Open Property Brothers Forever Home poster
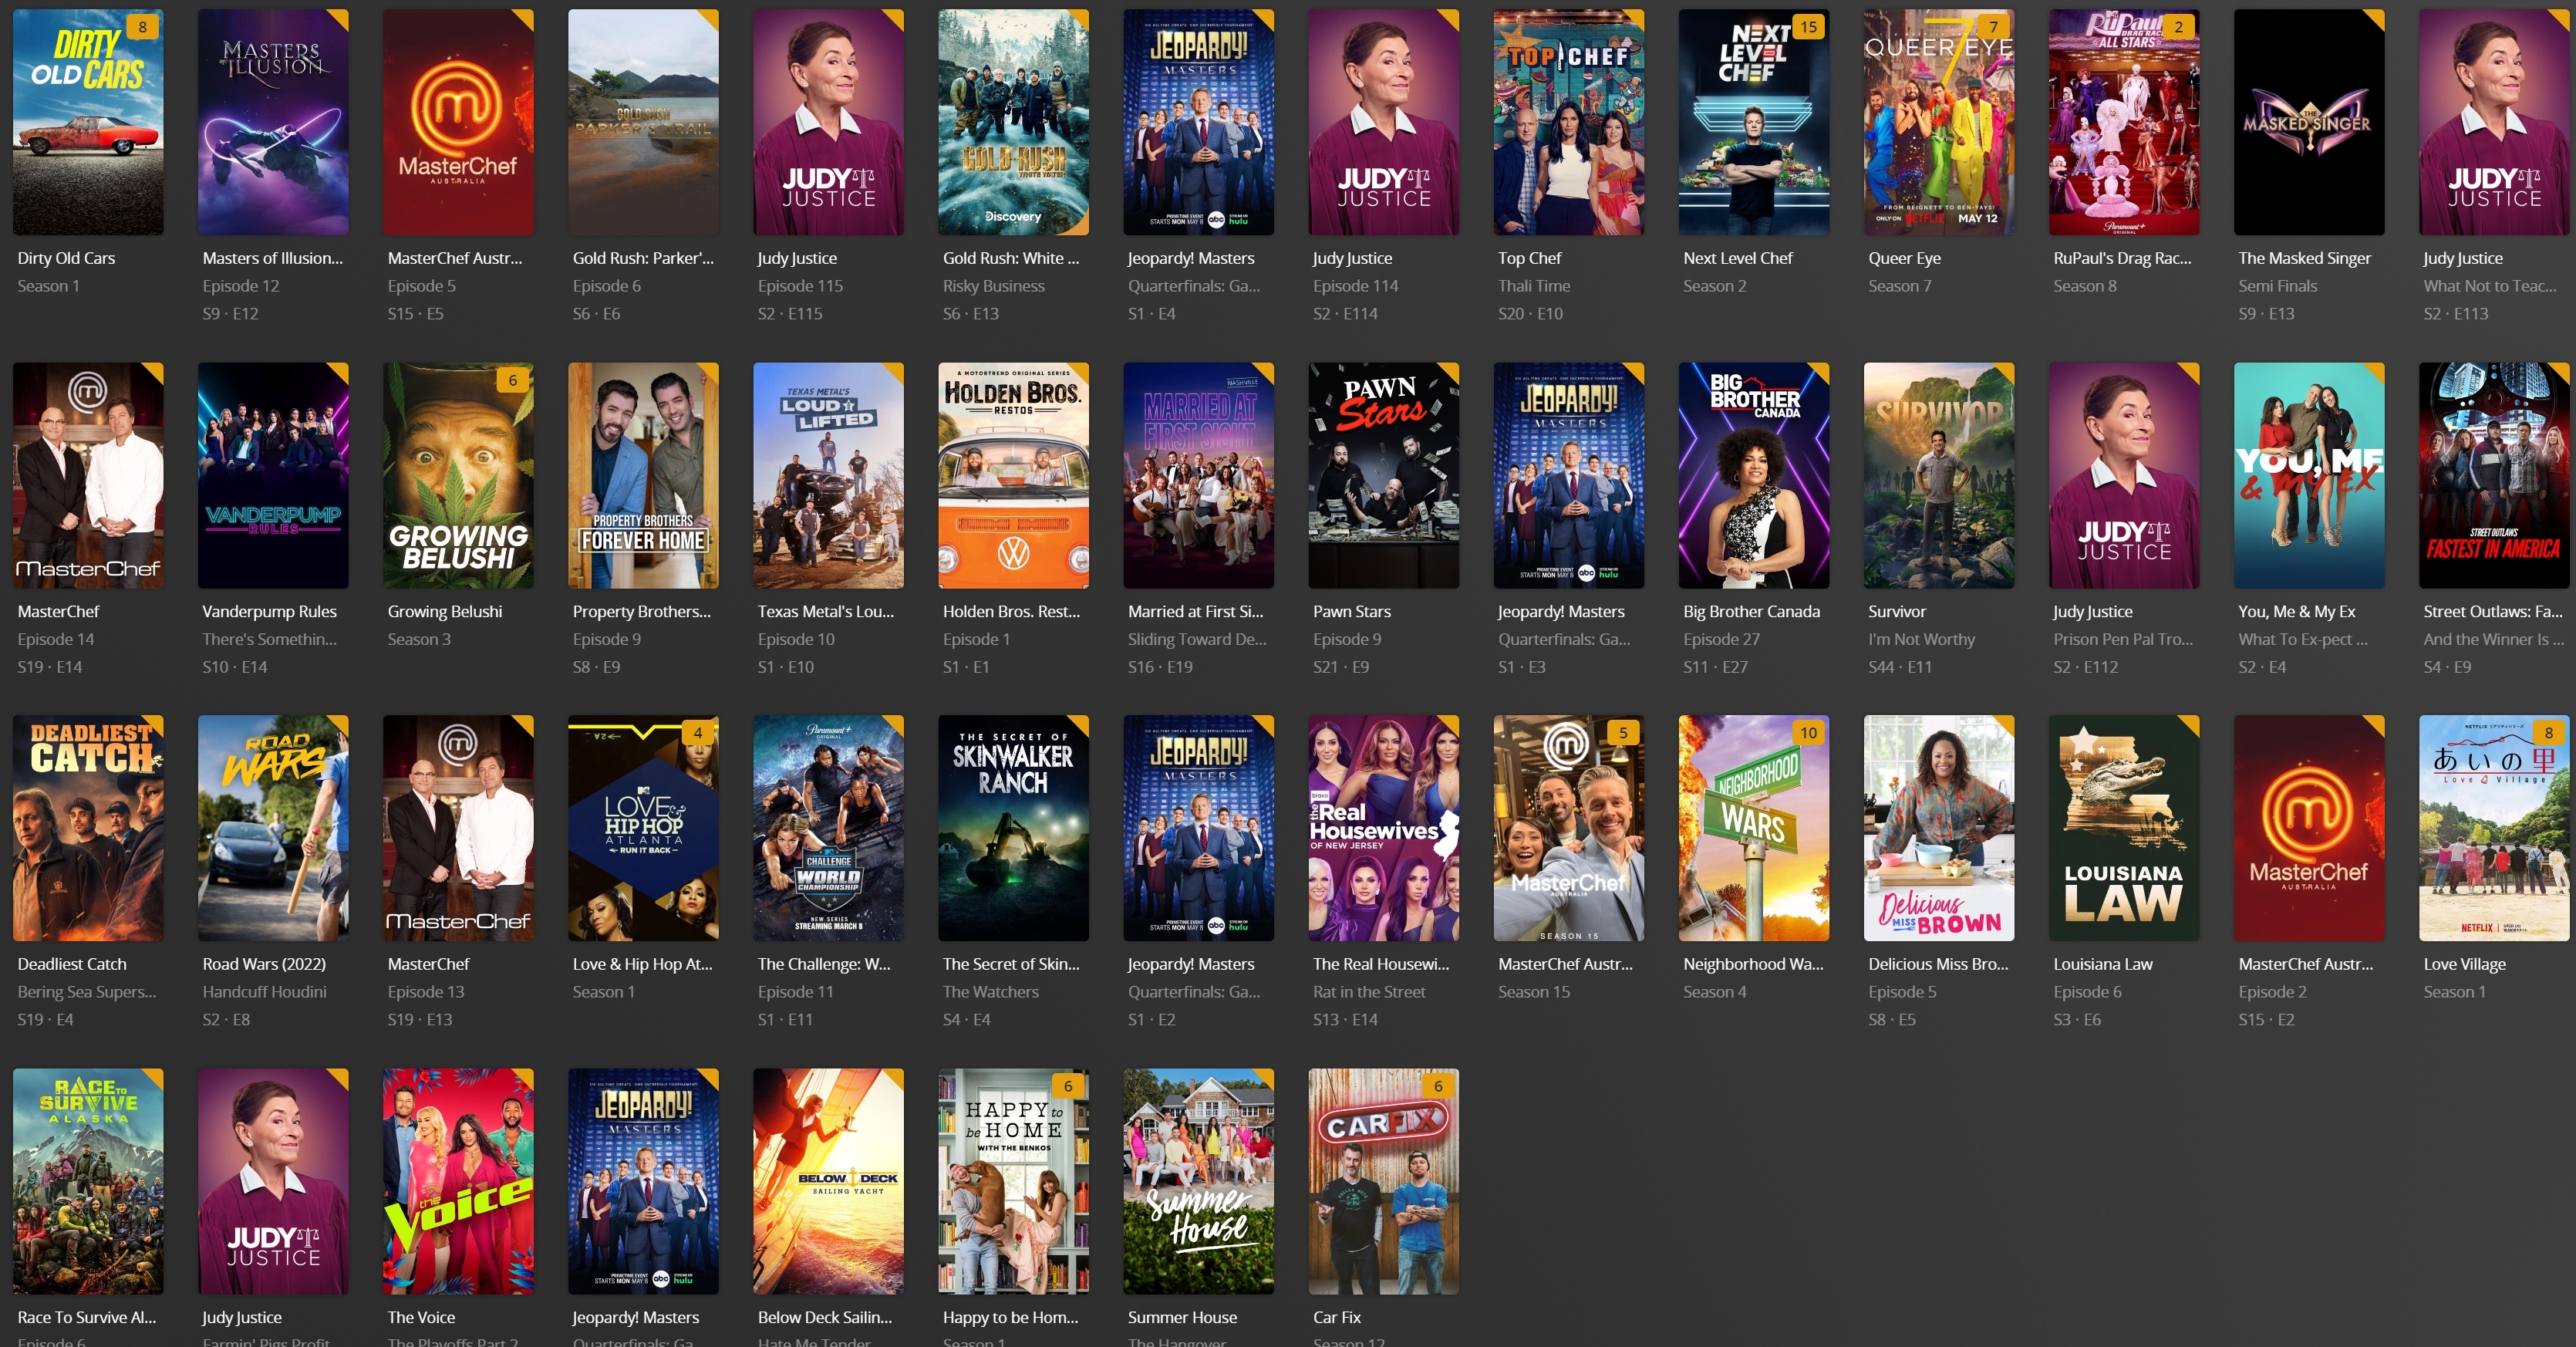 click(643, 475)
